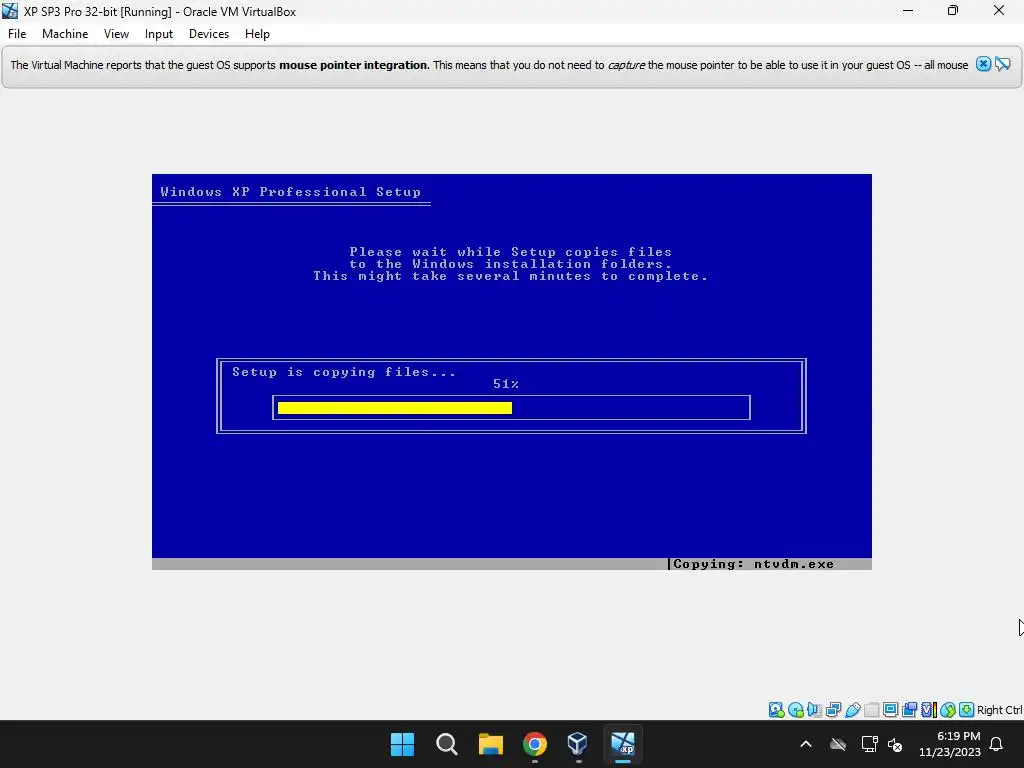
Task: Open the View menu
Action: (116, 34)
